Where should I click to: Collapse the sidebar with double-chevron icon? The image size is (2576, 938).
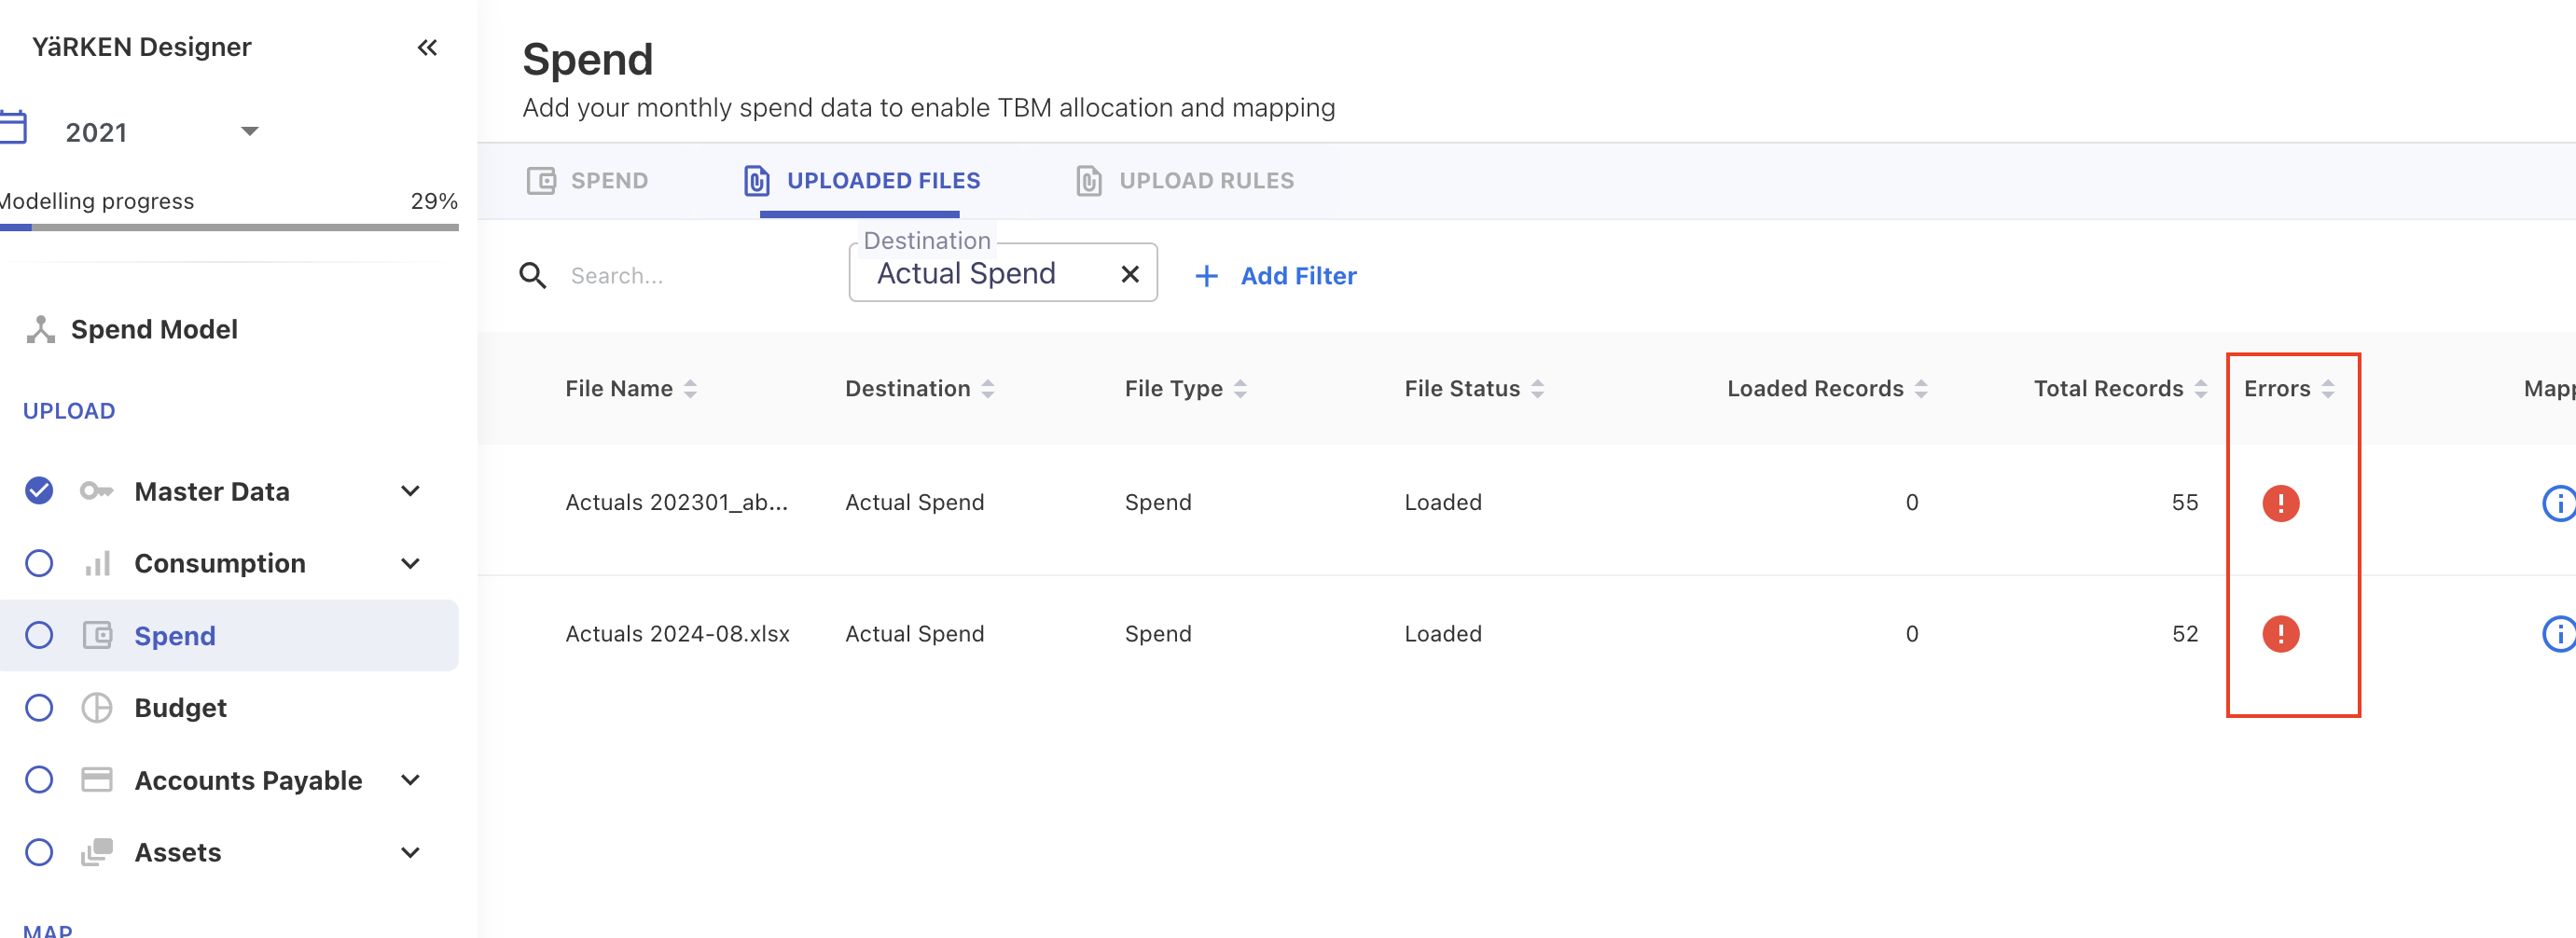[427, 47]
